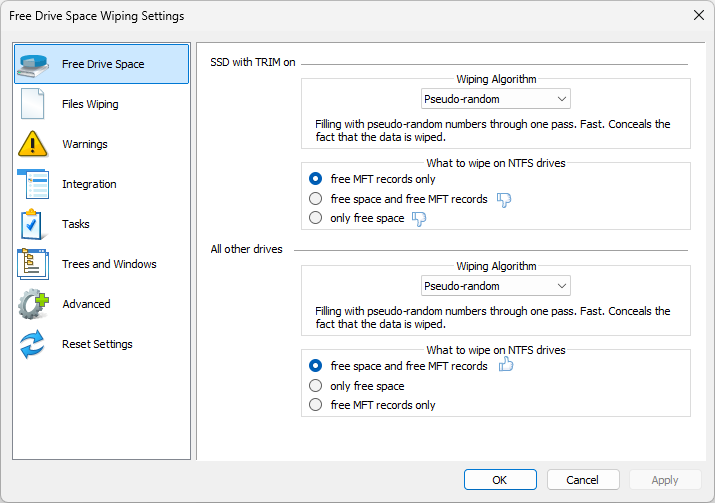The width and height of the screenshot is (715, 503).
Task: Click the Warnings yellow triangle icon
Action: (x=33, y=144)
